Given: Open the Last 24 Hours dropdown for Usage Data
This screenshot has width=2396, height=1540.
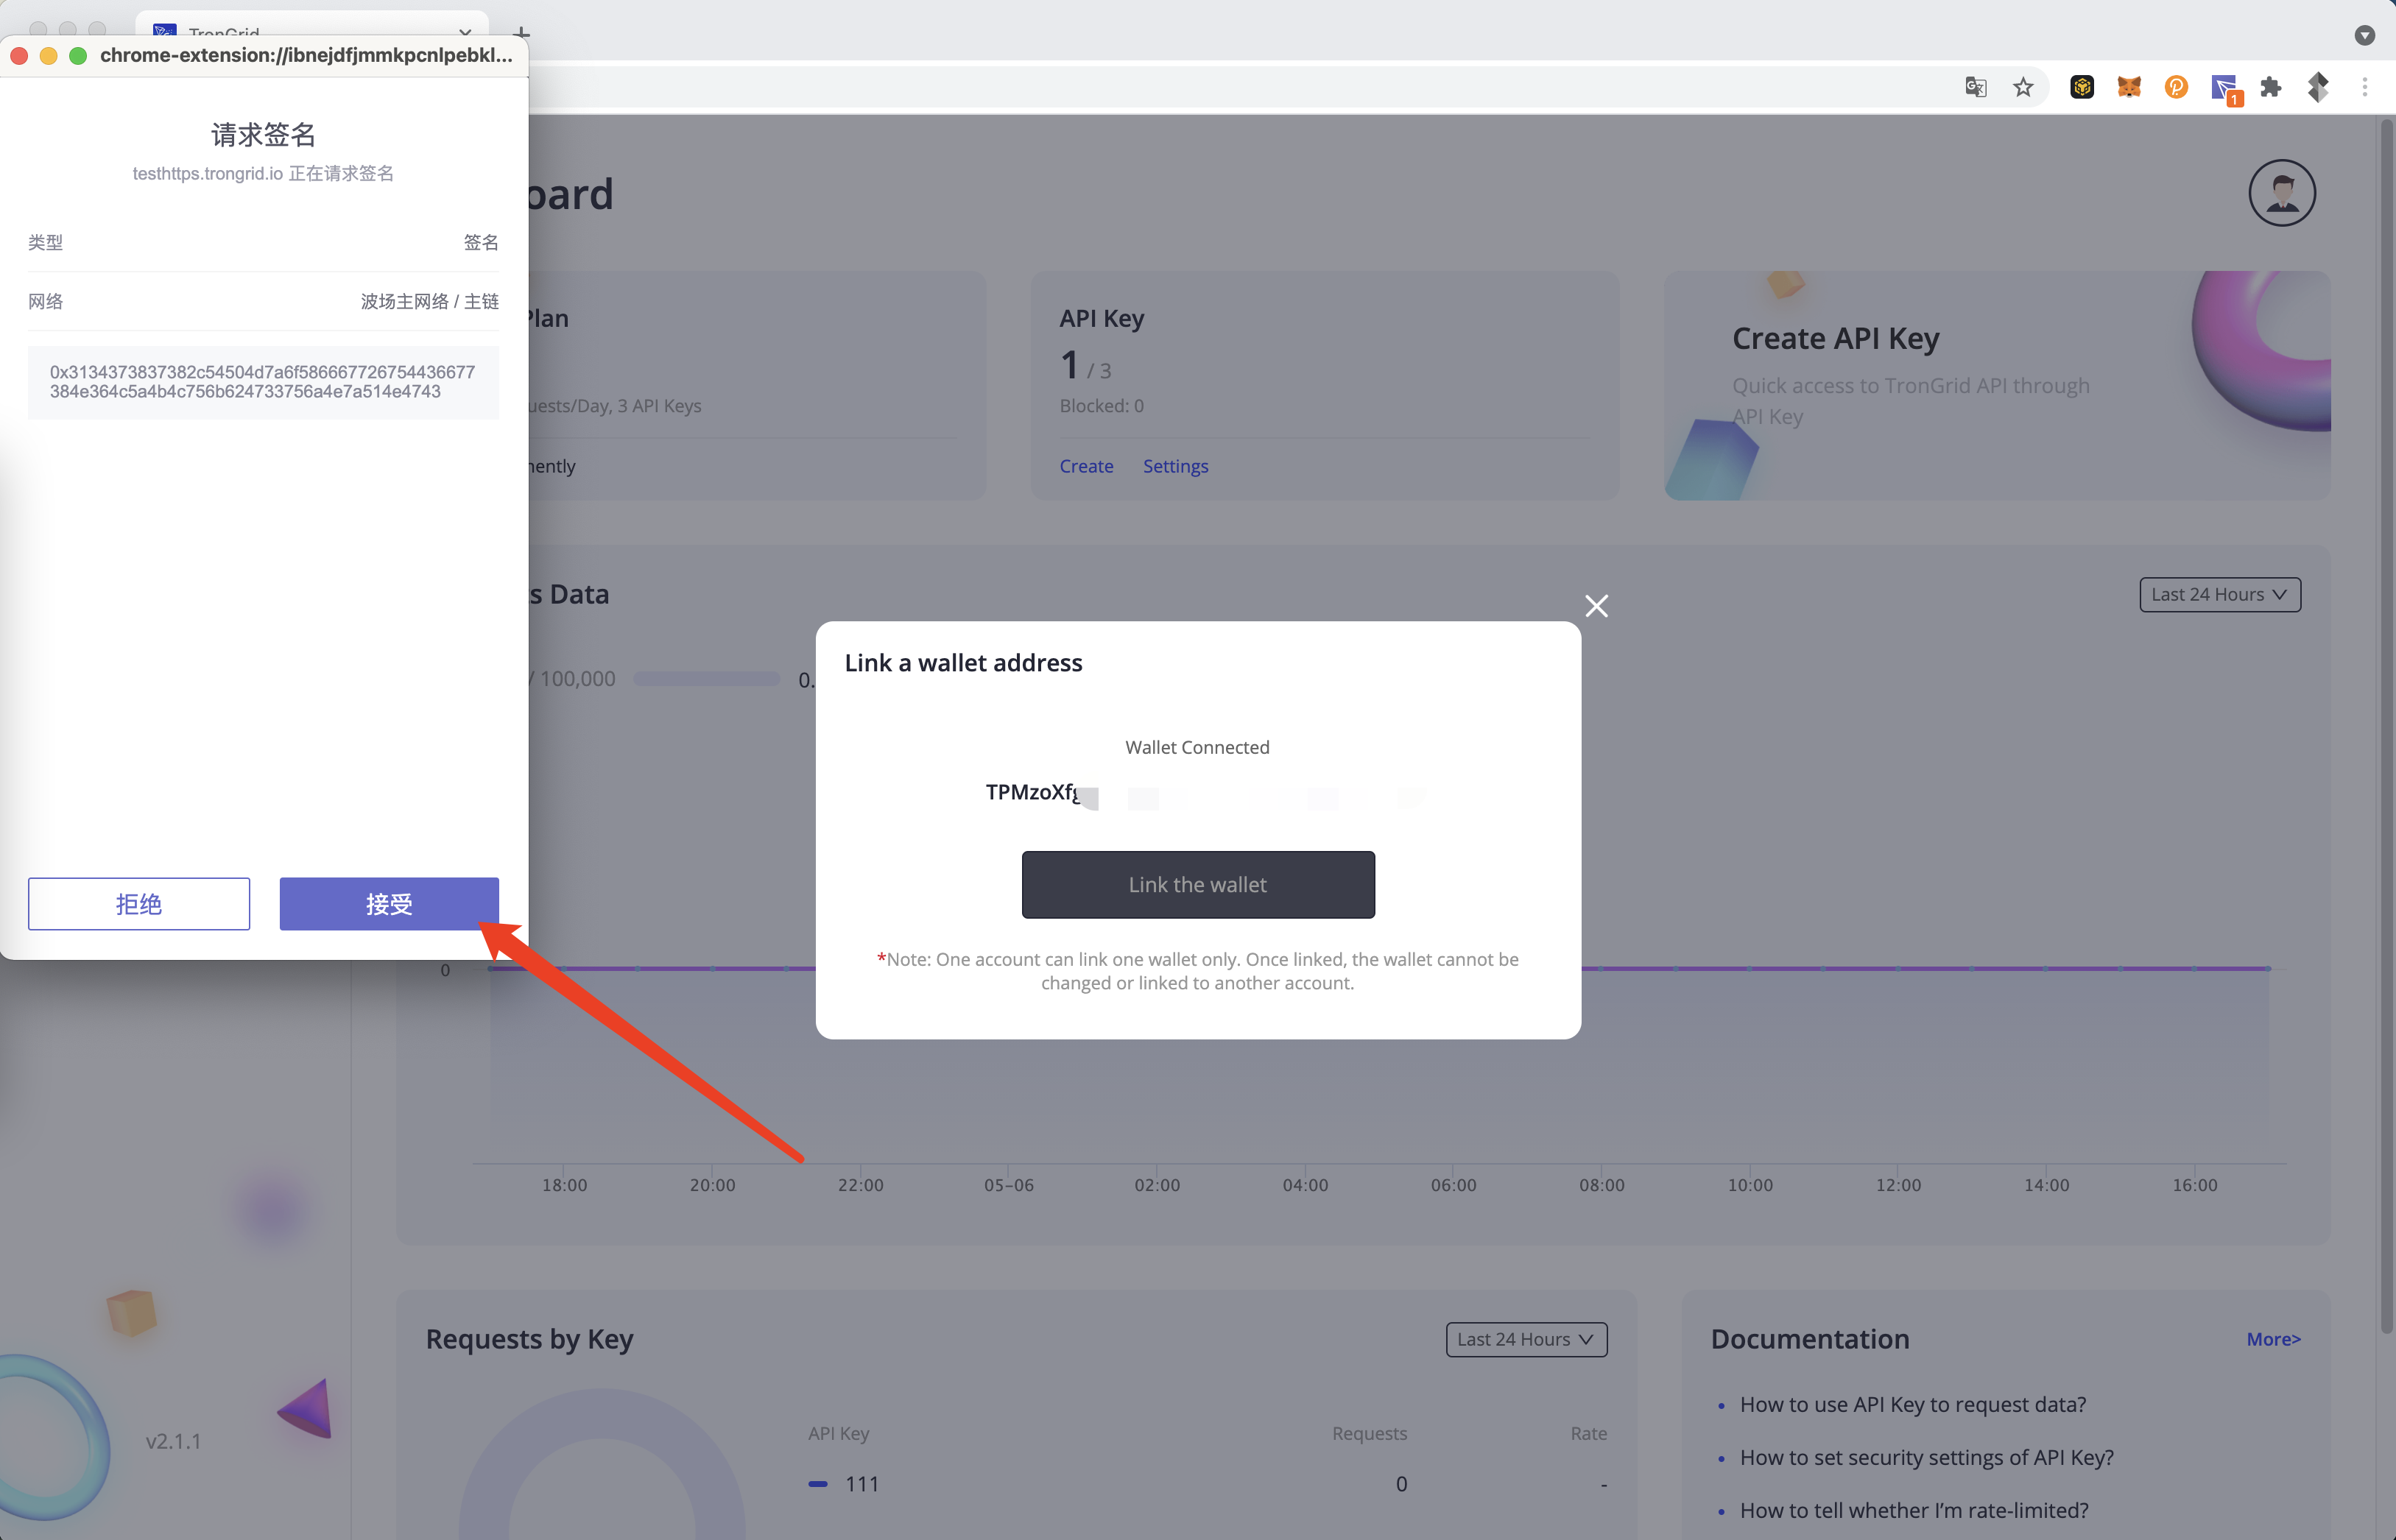Looking at the screenshot, I should 2219,594.
